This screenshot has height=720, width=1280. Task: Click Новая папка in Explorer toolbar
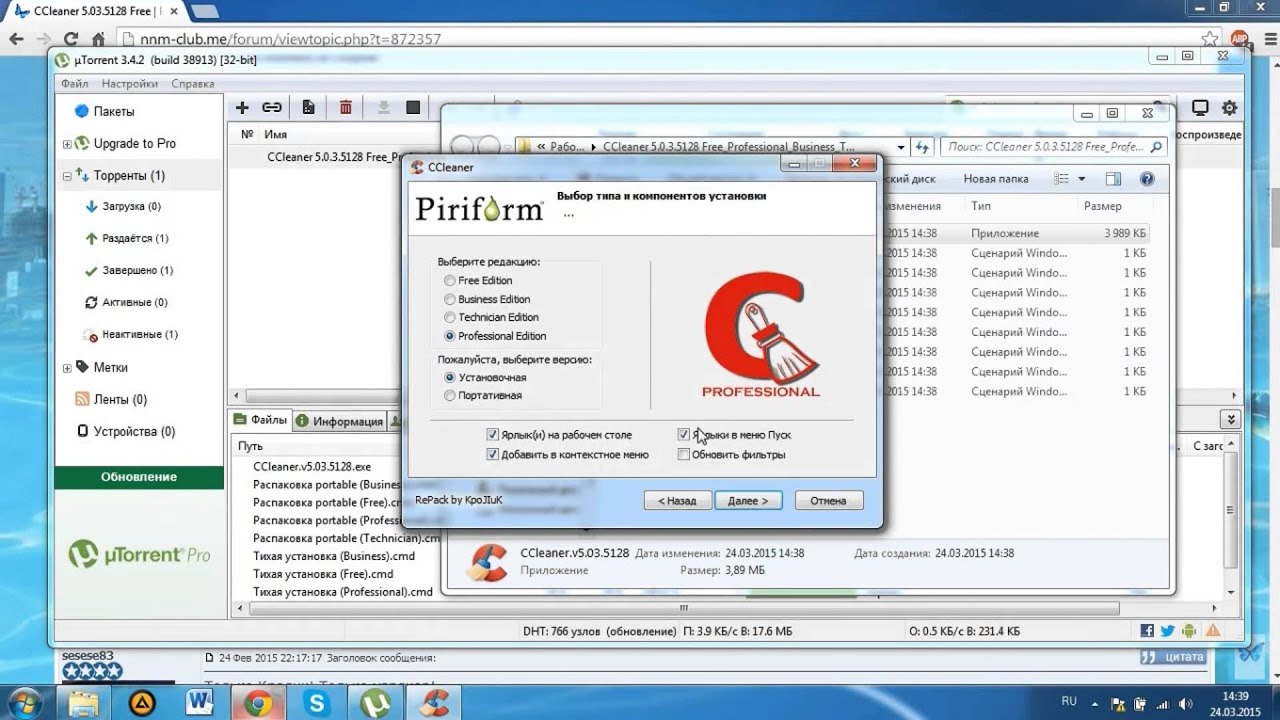click(x=995, y=179)
